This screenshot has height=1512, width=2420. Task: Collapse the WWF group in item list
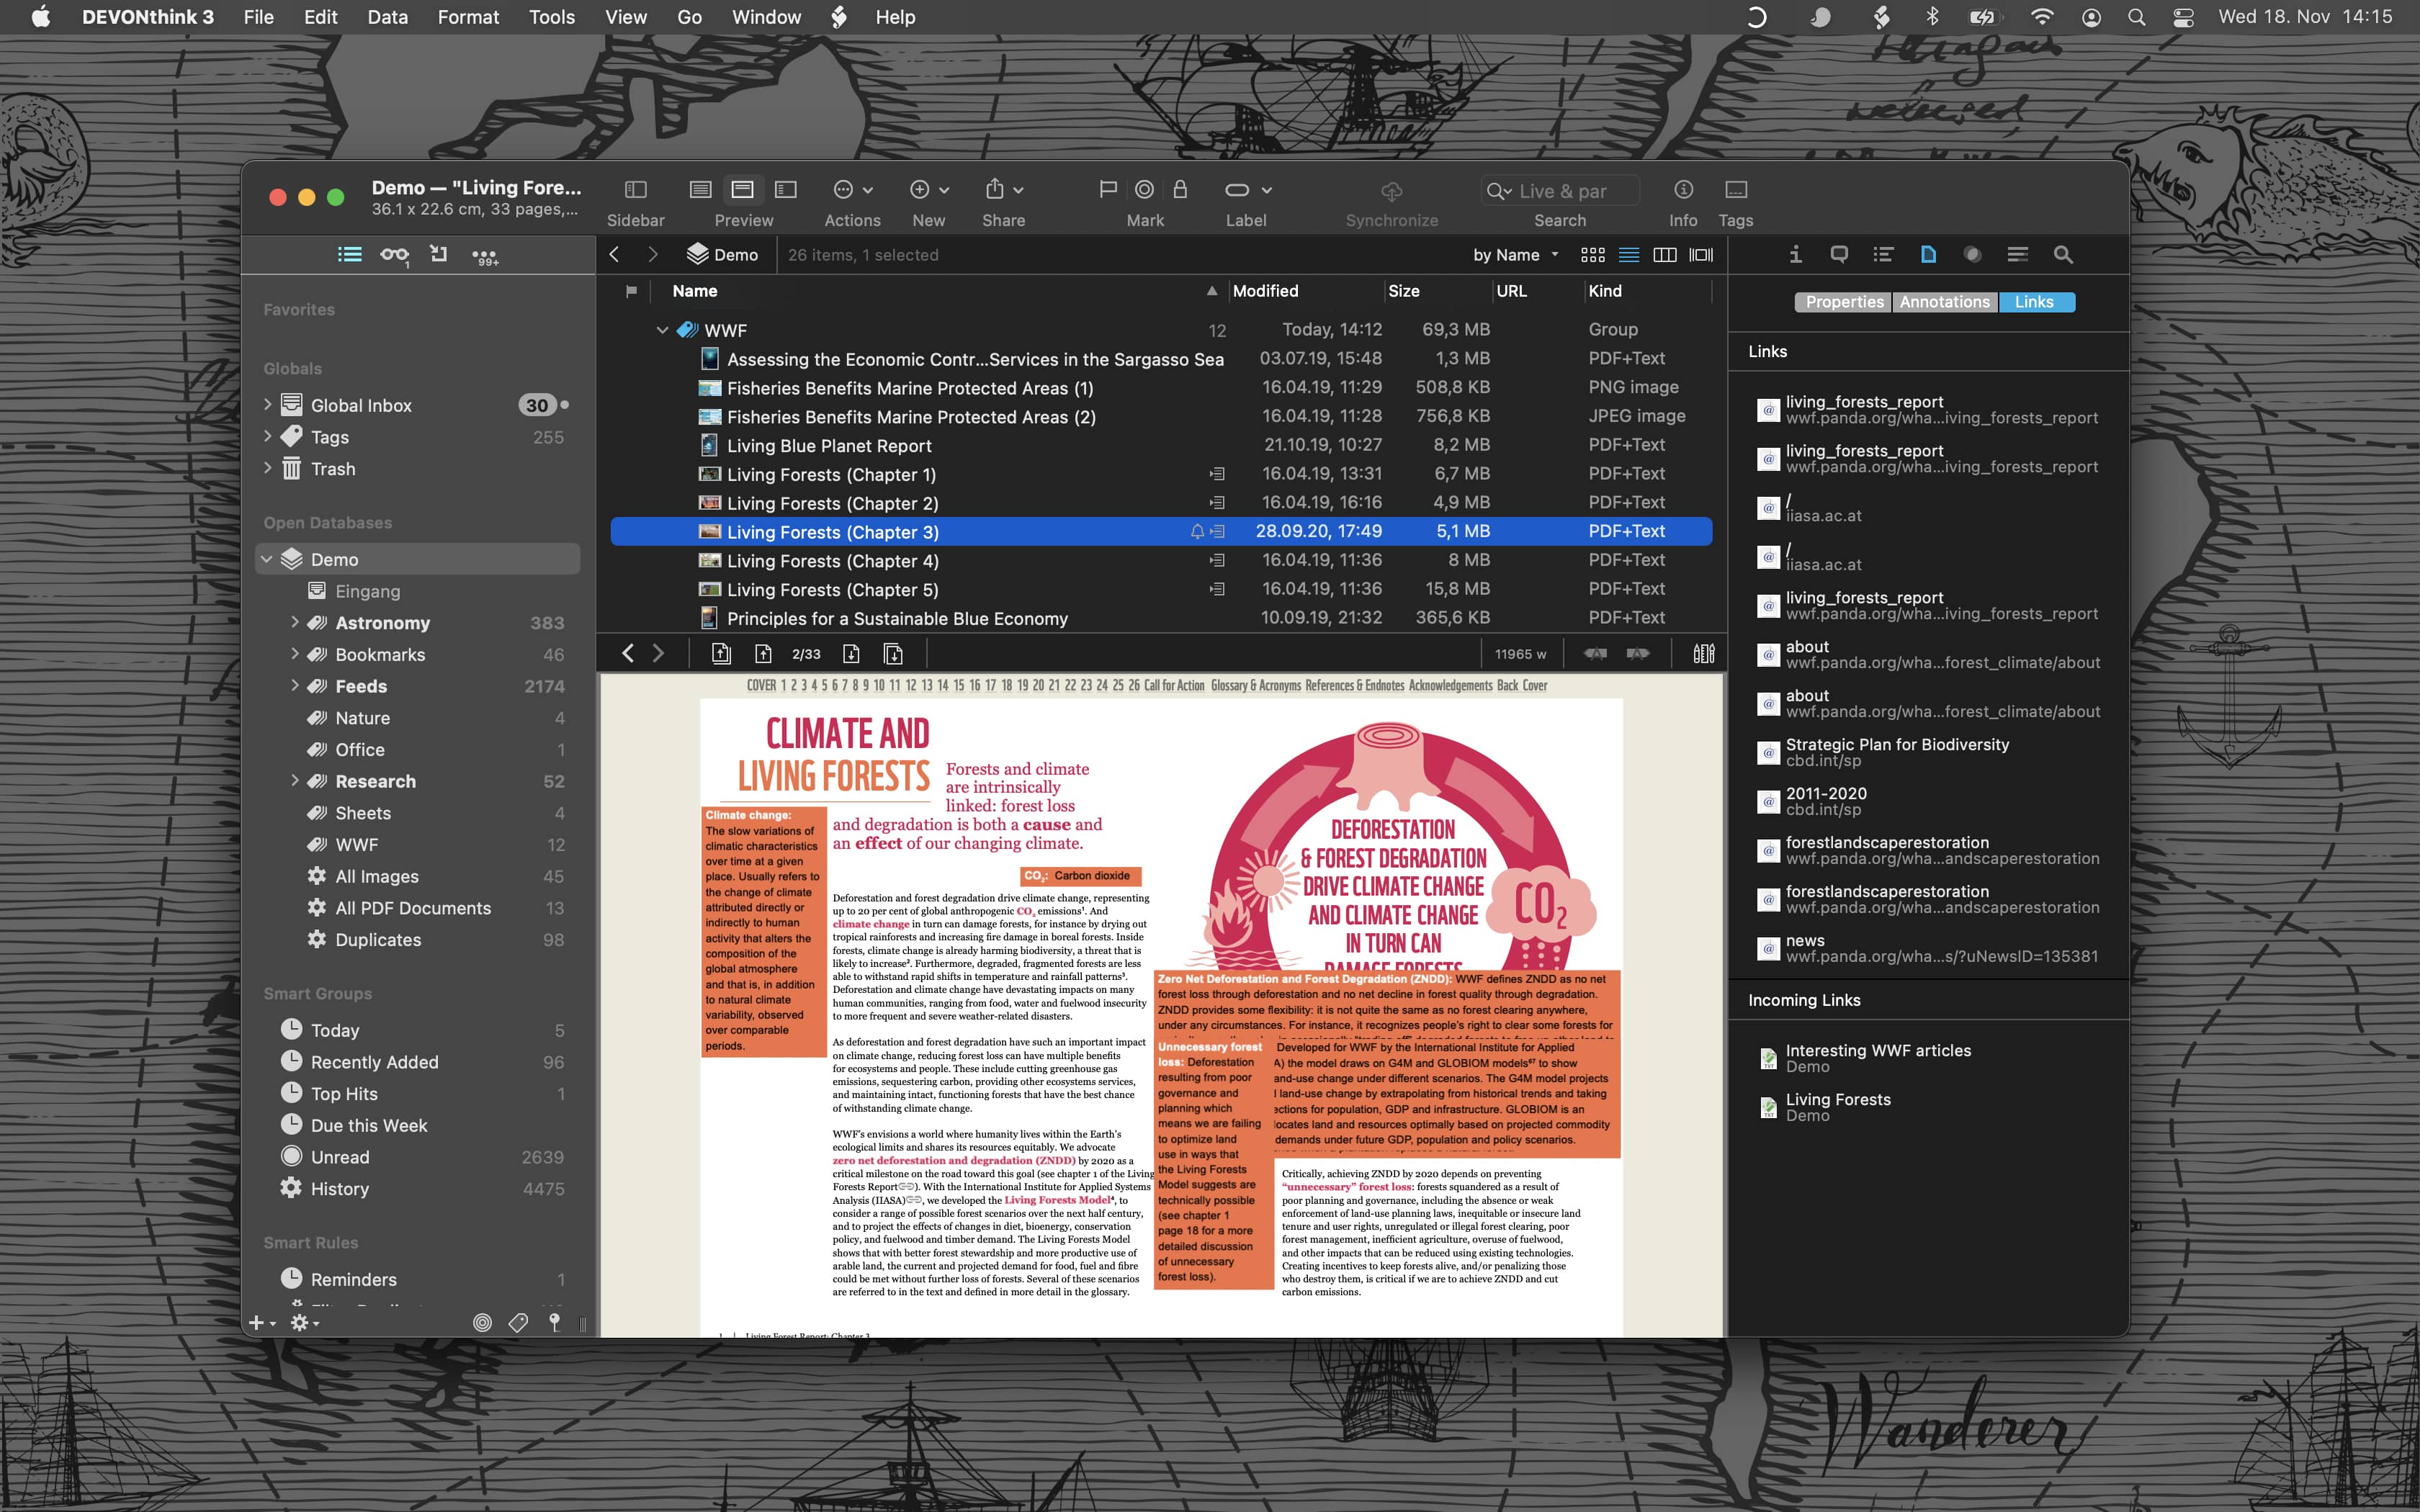(662, 330)
